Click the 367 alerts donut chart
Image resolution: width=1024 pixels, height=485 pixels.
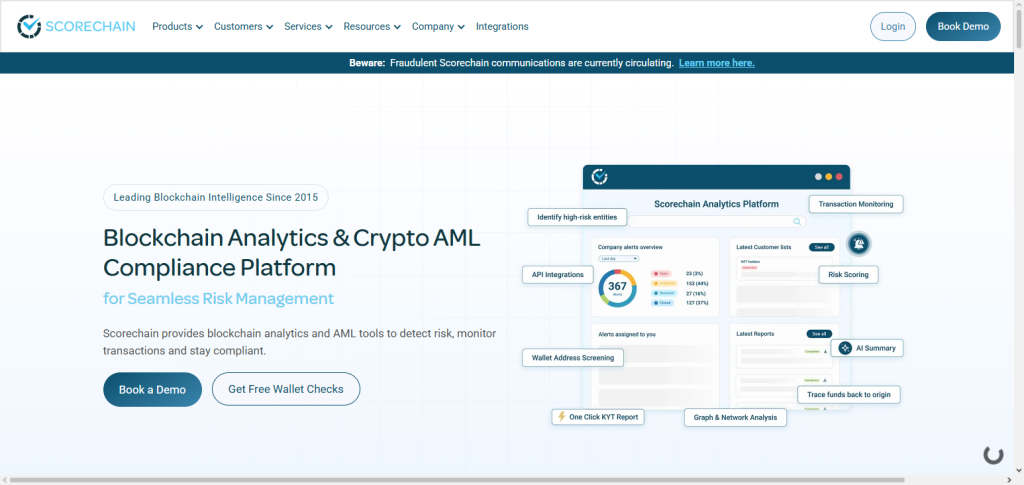[x=617, y=288]
